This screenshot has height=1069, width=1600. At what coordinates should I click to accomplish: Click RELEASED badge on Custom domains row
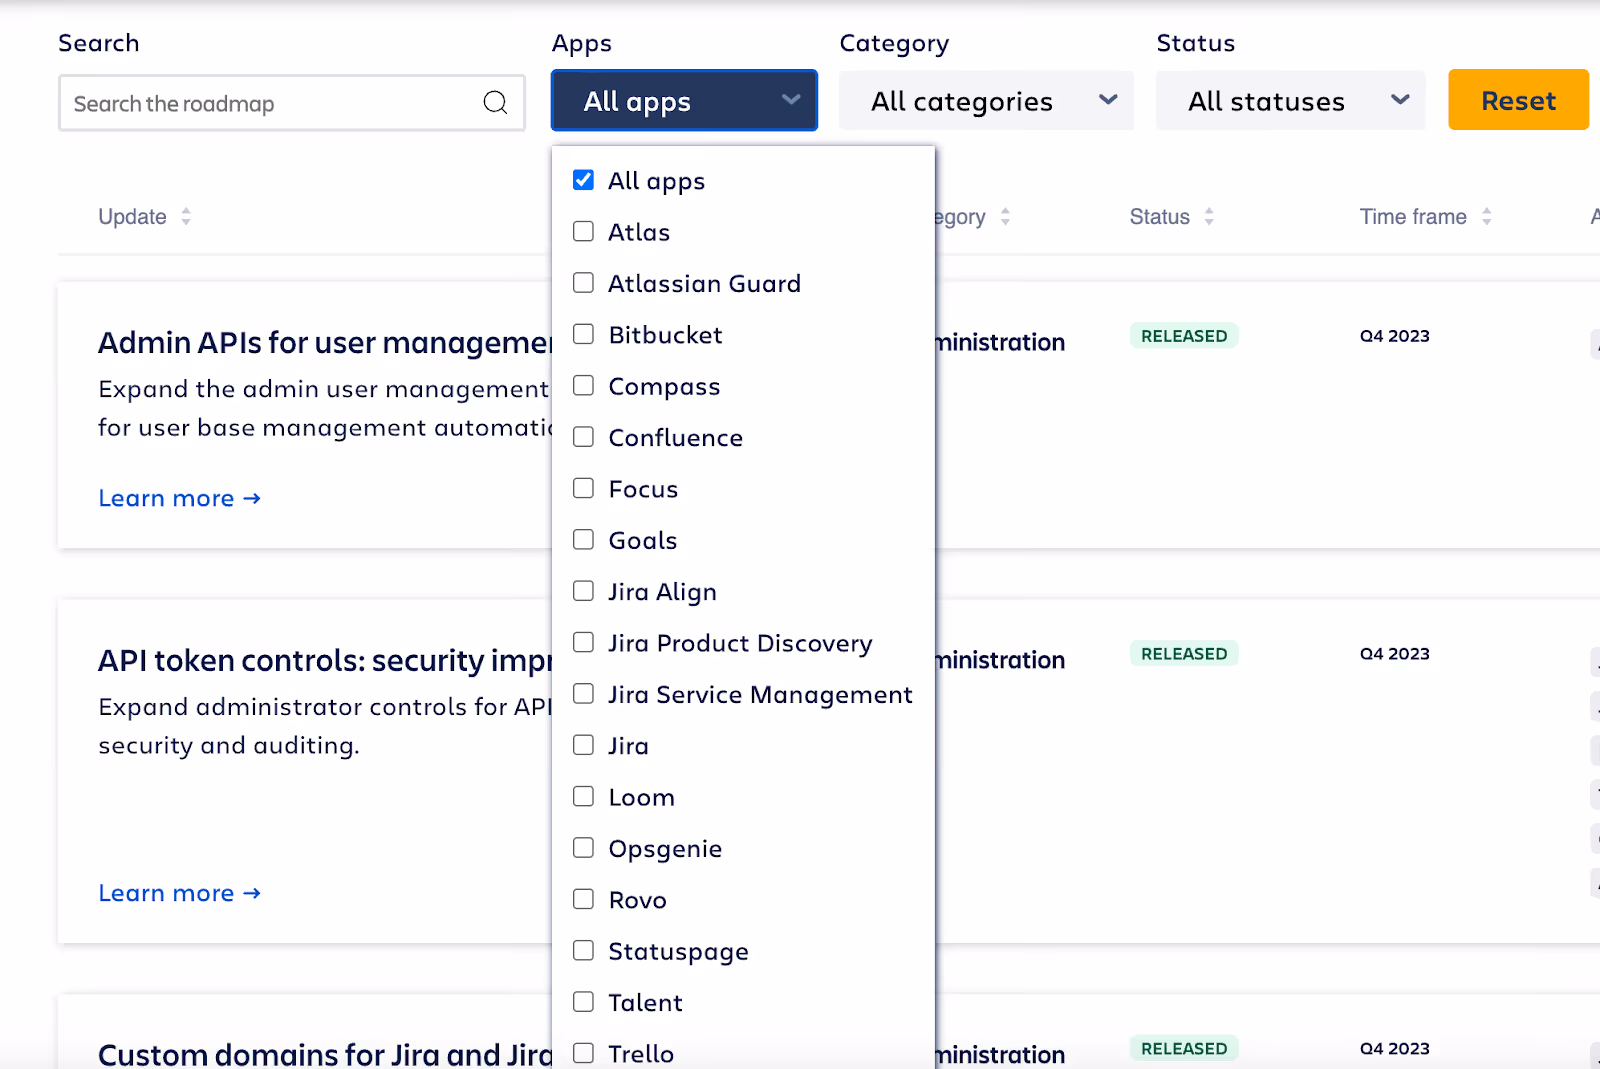tap(1184, 1048)
